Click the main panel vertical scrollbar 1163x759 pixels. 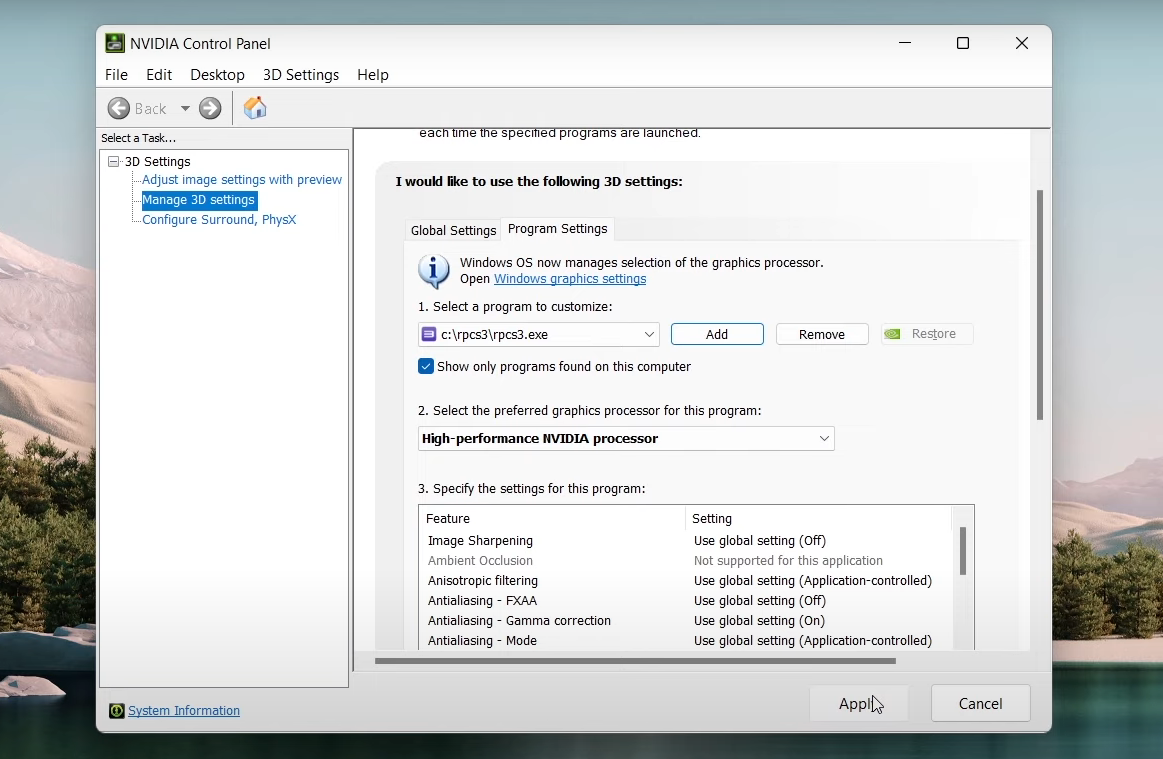tap(1040, 305)
